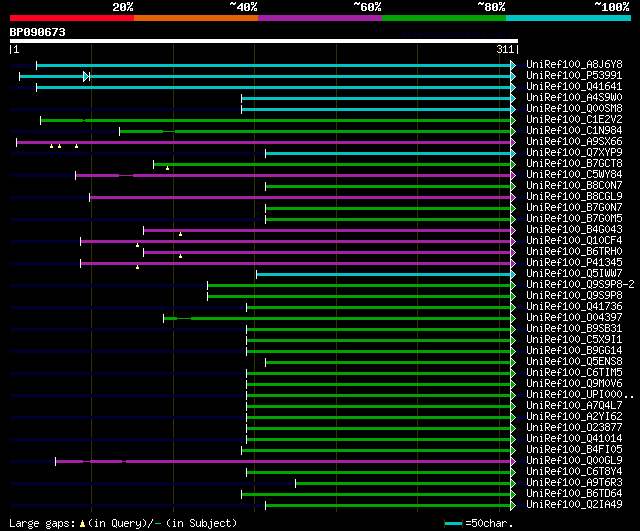Click the end arrow of UniRef100_Q00GL9 alignment
The height and width of the screenshot is (531, 640).
513,461
